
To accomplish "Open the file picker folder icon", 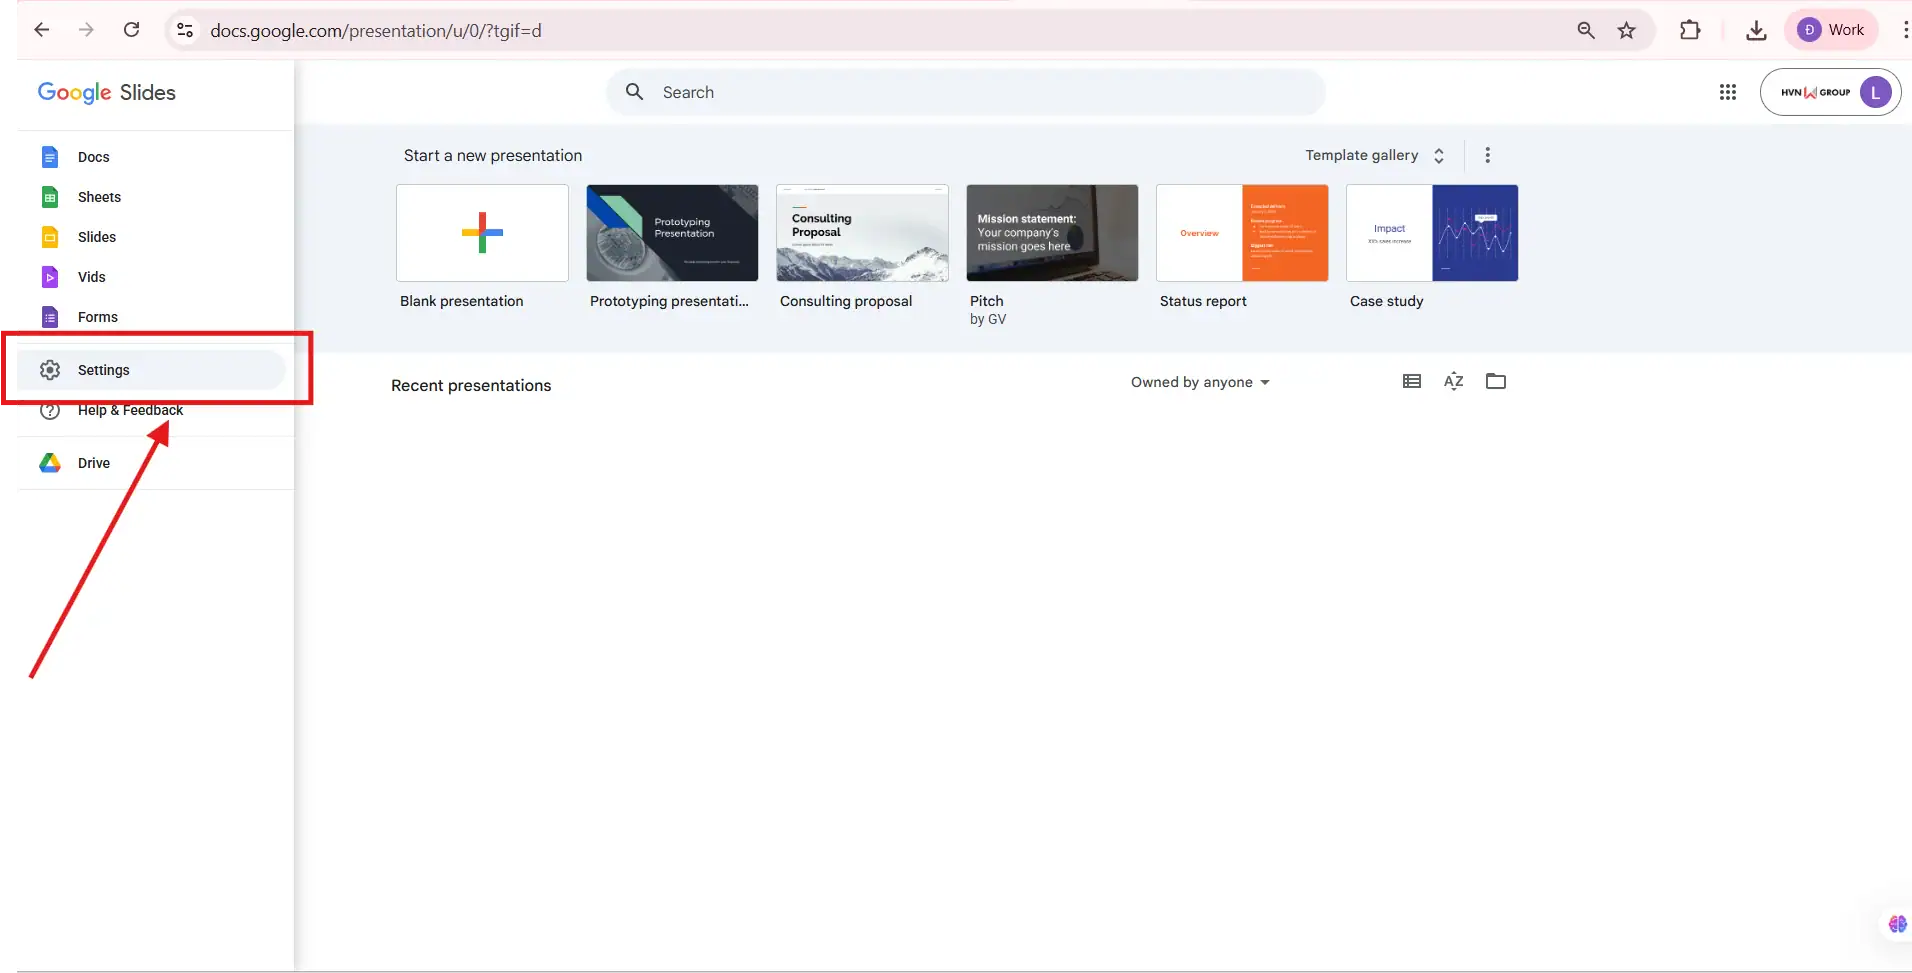I will point(1495,381).
